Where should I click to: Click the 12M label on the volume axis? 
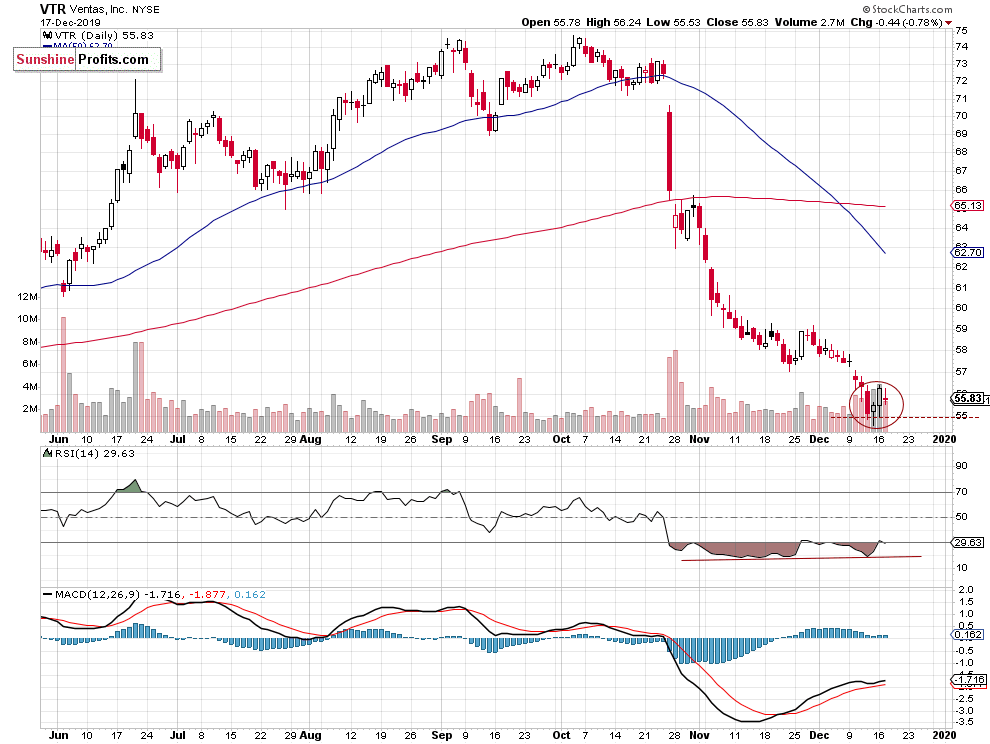coord(27,296)
